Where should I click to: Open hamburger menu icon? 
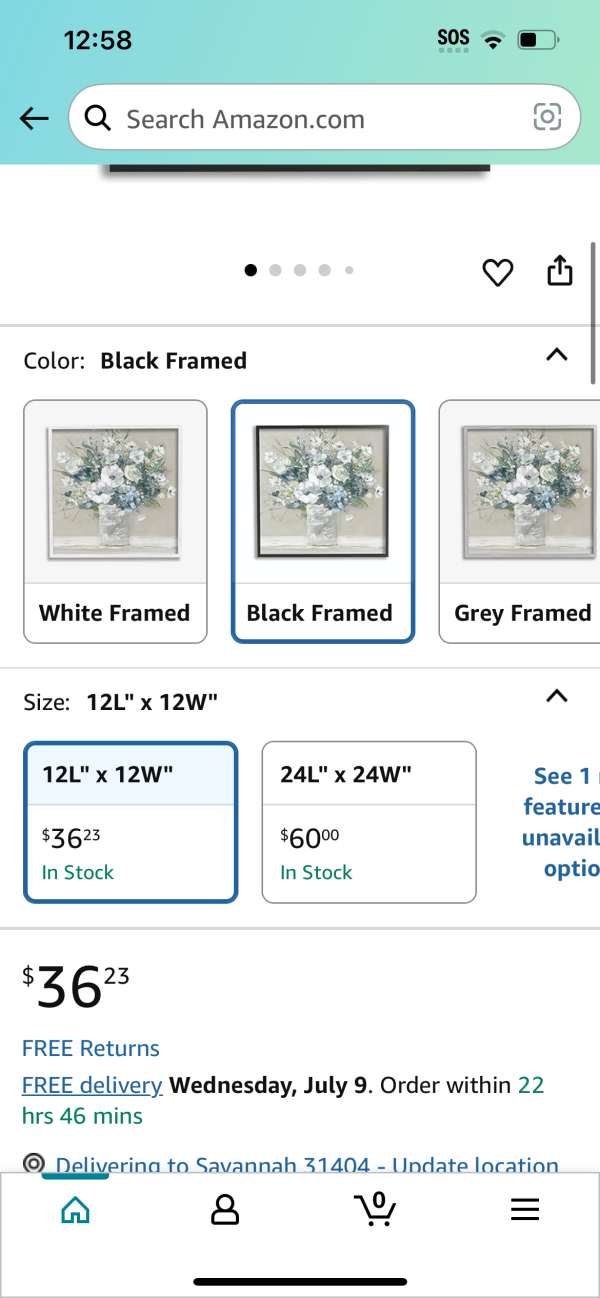(x=525, y=1210)
